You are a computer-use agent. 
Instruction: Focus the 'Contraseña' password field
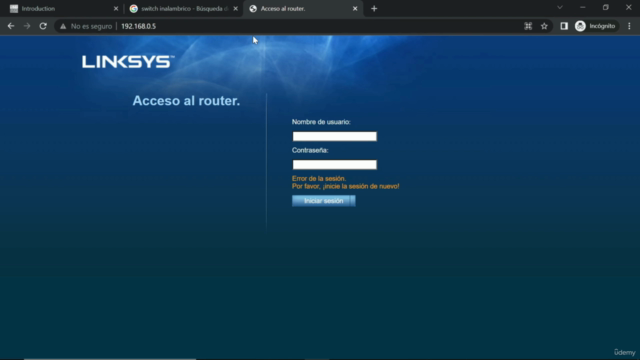pos(335,164)
